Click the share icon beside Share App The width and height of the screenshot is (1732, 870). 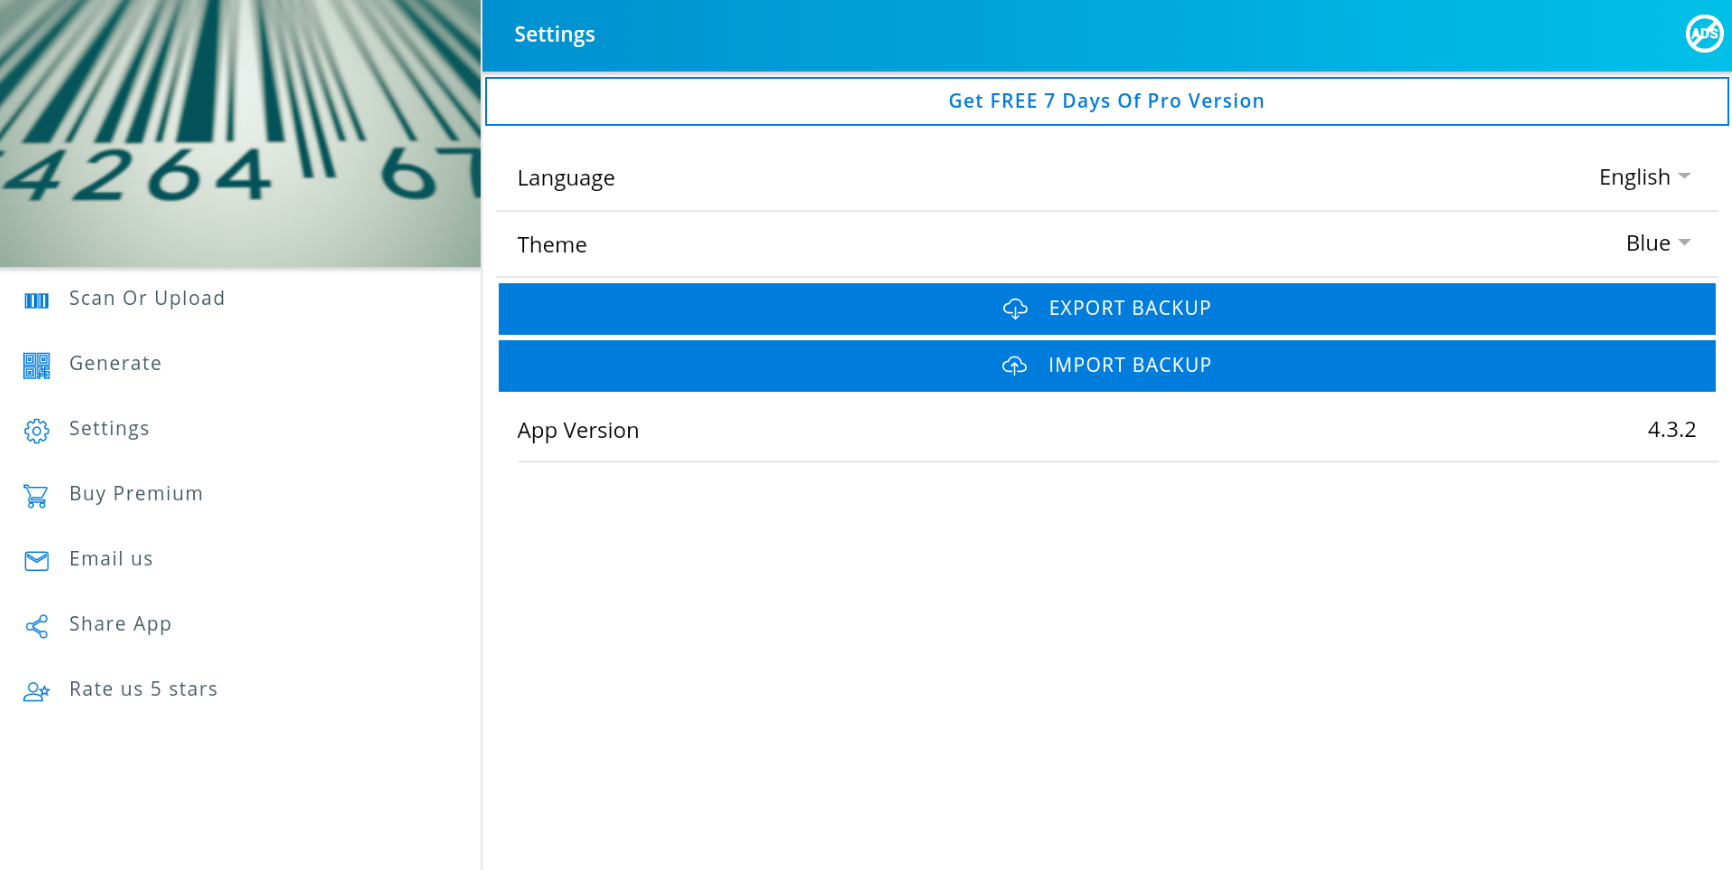click(x=36, y=626)
